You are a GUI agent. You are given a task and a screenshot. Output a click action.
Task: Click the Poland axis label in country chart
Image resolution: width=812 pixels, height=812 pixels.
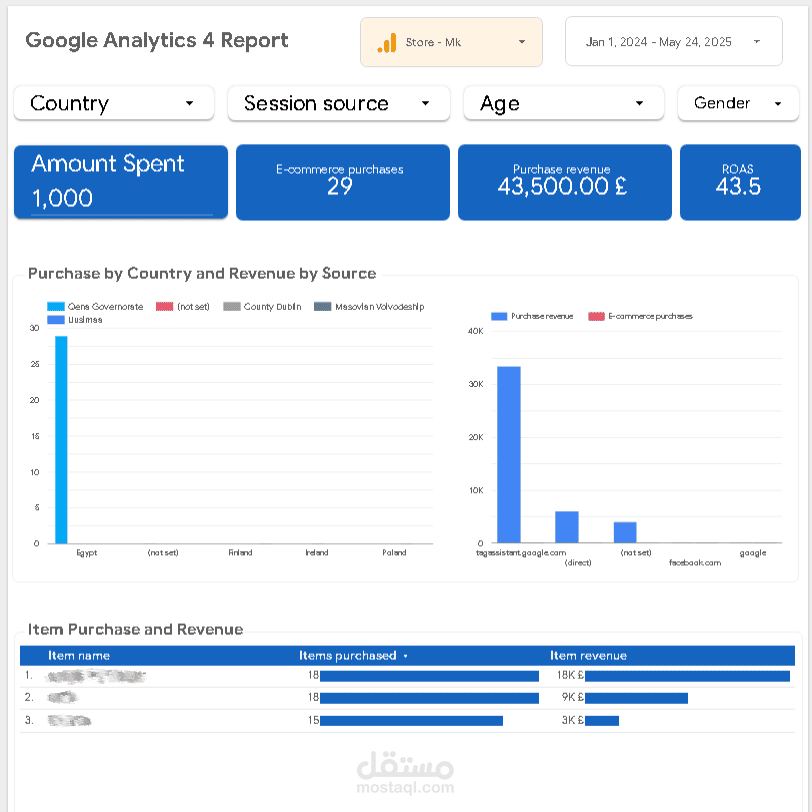(394, 553)
